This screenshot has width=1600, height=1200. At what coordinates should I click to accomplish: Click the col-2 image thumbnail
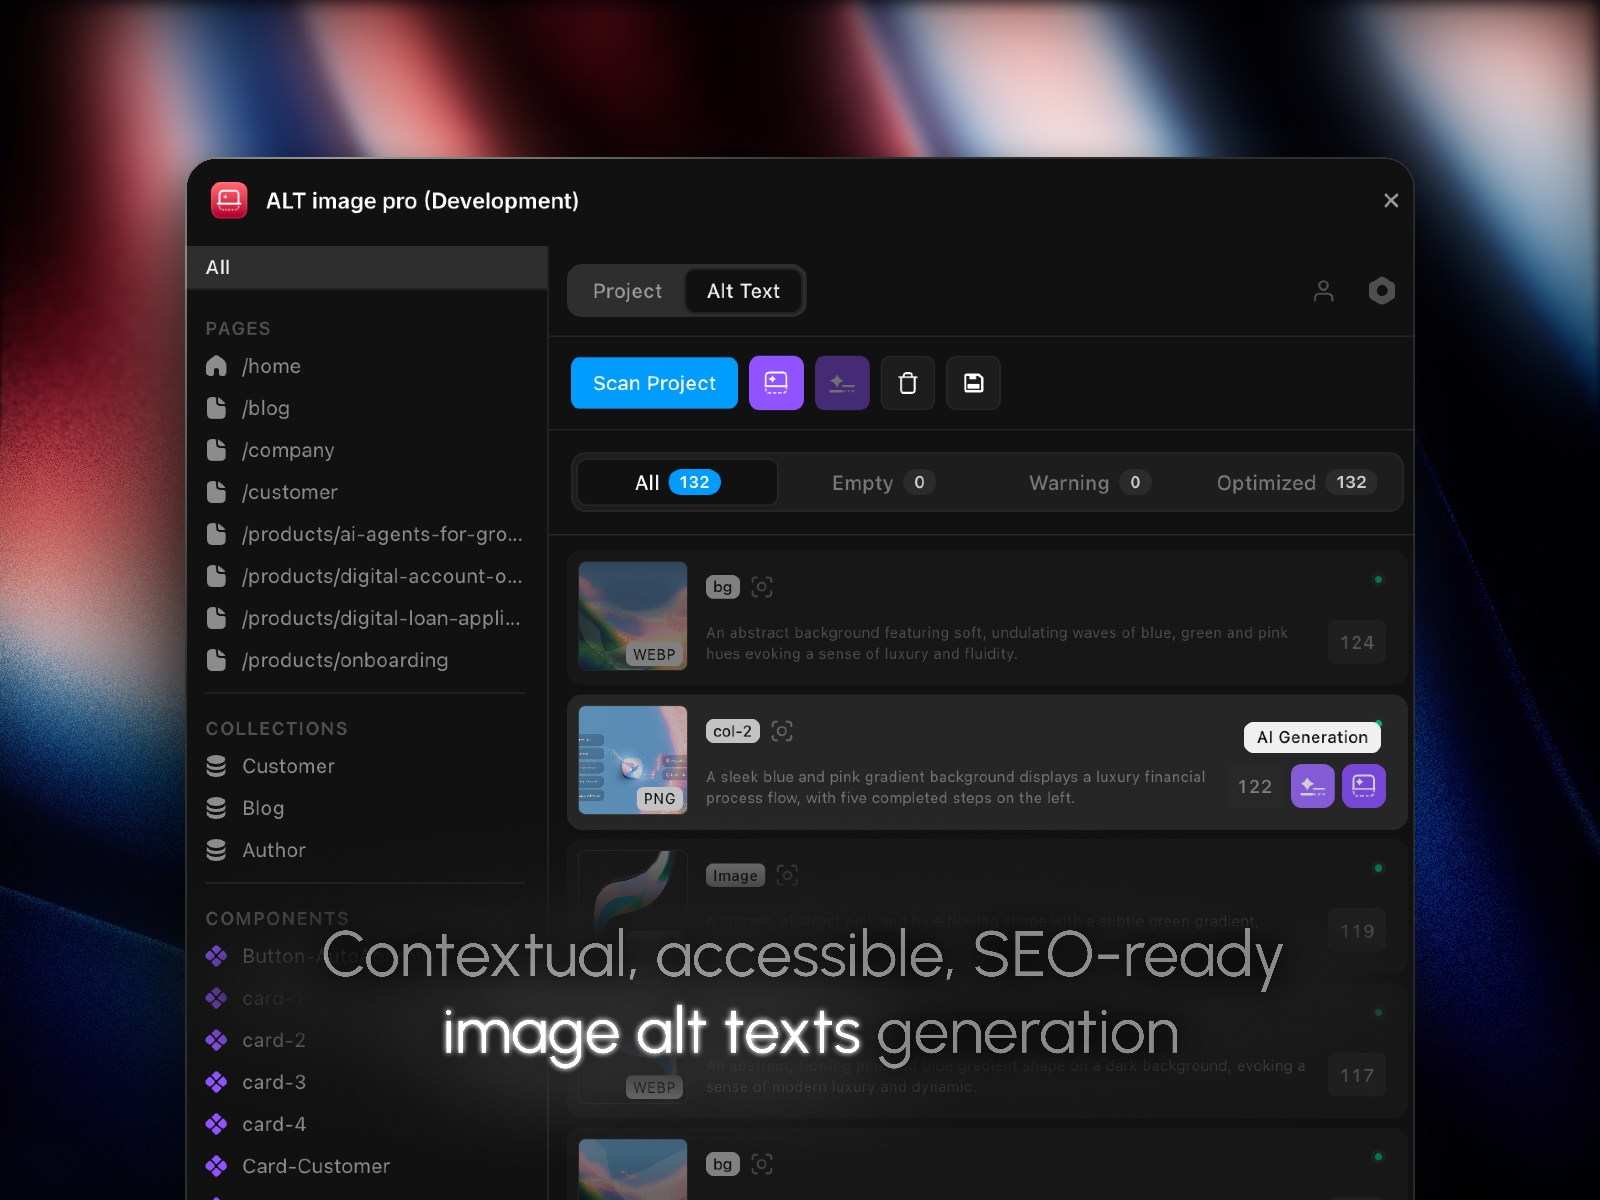click(632, 760)
